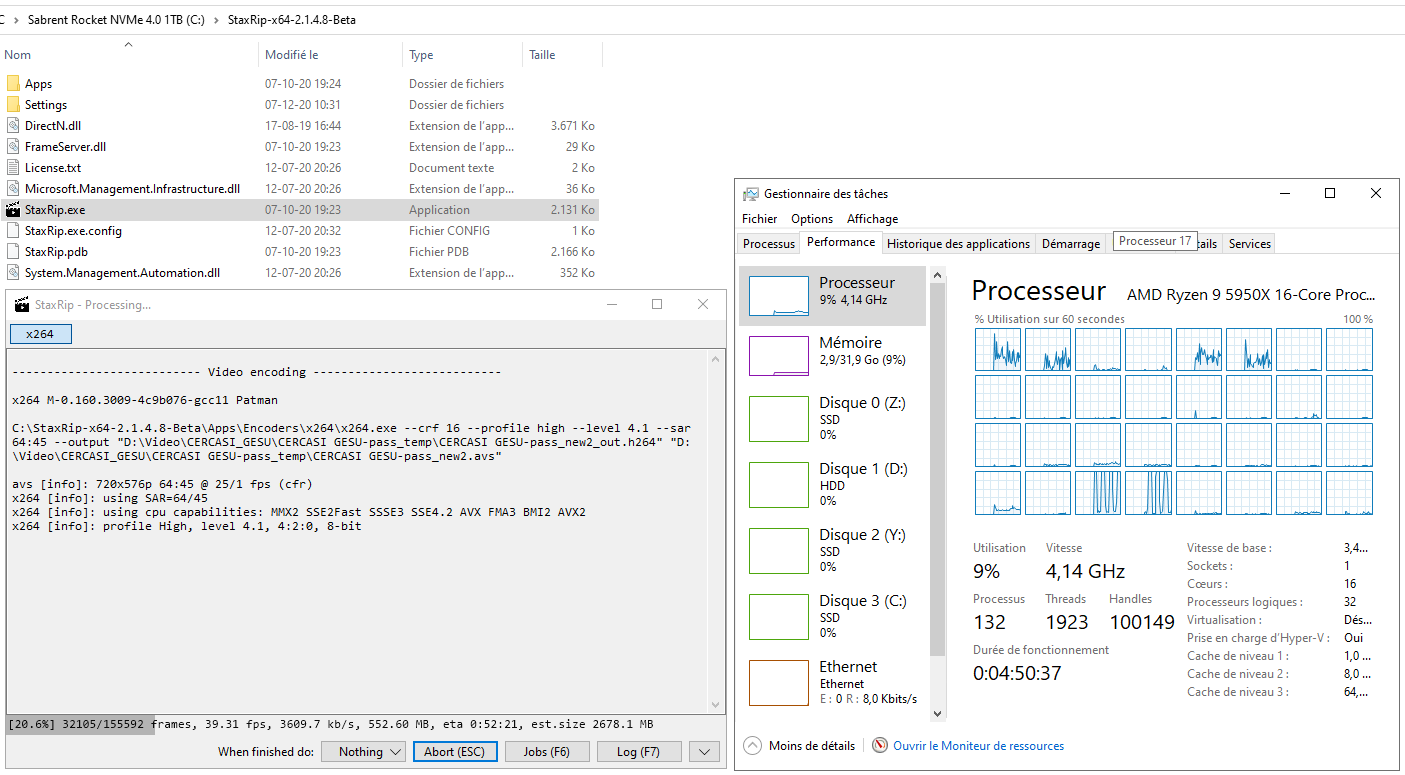The height and width of the screenshot is (775, 1405).
Task: Click the '1923' Threads value
Action: coord(1067,623)
